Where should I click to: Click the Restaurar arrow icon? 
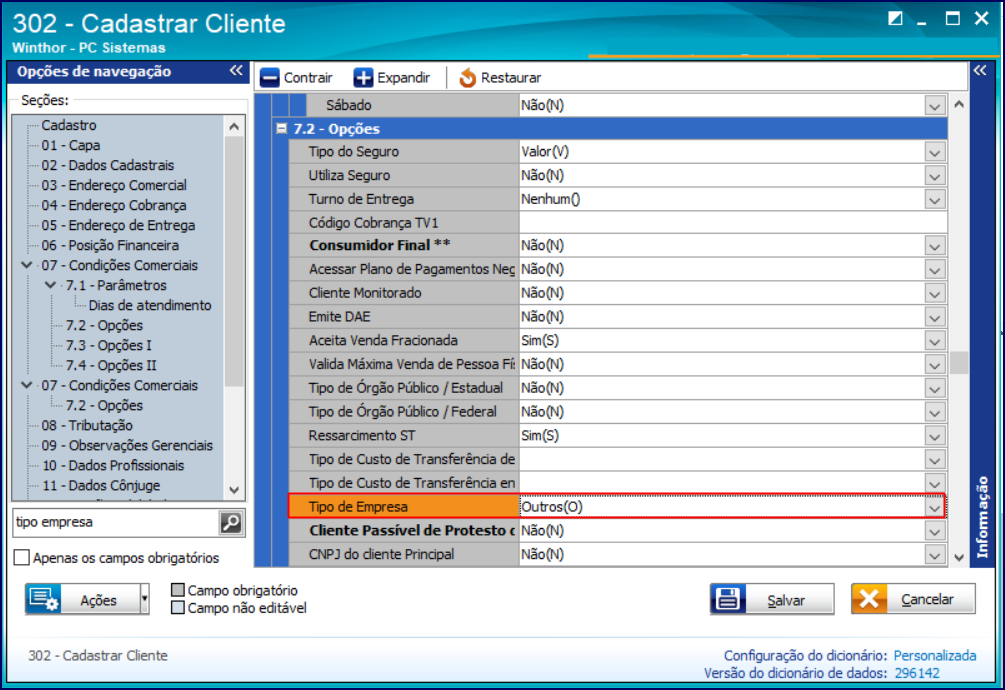click(467, 78)
